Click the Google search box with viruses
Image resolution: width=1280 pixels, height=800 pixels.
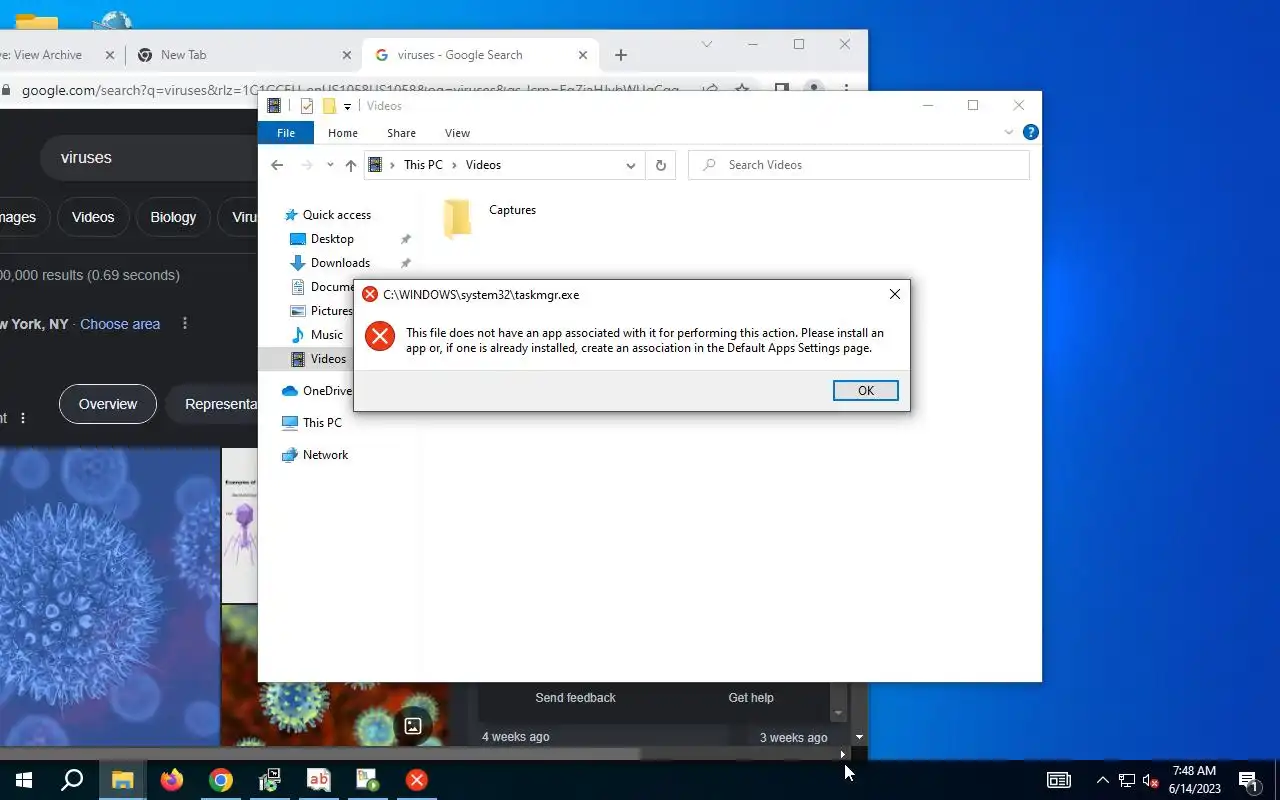[150, 157]
